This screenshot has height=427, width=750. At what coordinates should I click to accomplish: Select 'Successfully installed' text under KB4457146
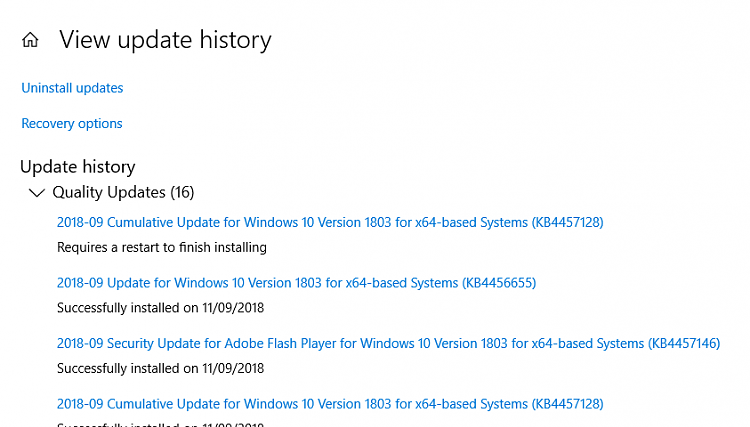(x=160, y=368)
